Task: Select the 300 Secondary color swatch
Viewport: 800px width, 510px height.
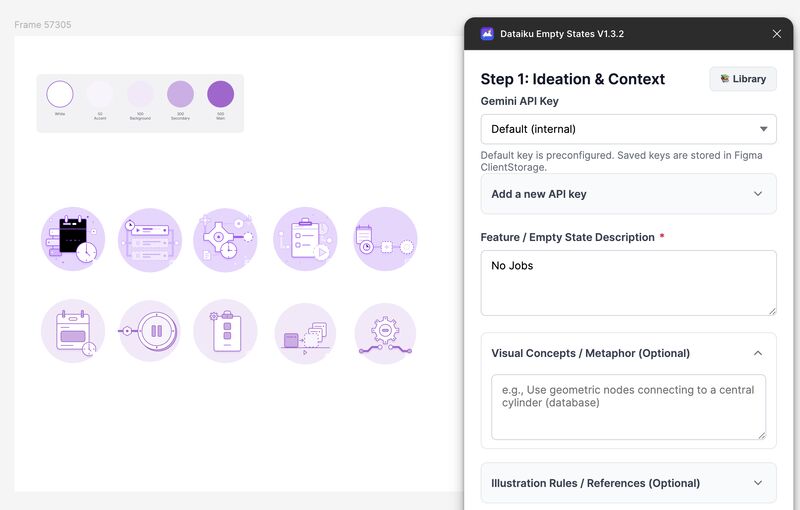Action: pyautogui.click(x=180, y=95)
